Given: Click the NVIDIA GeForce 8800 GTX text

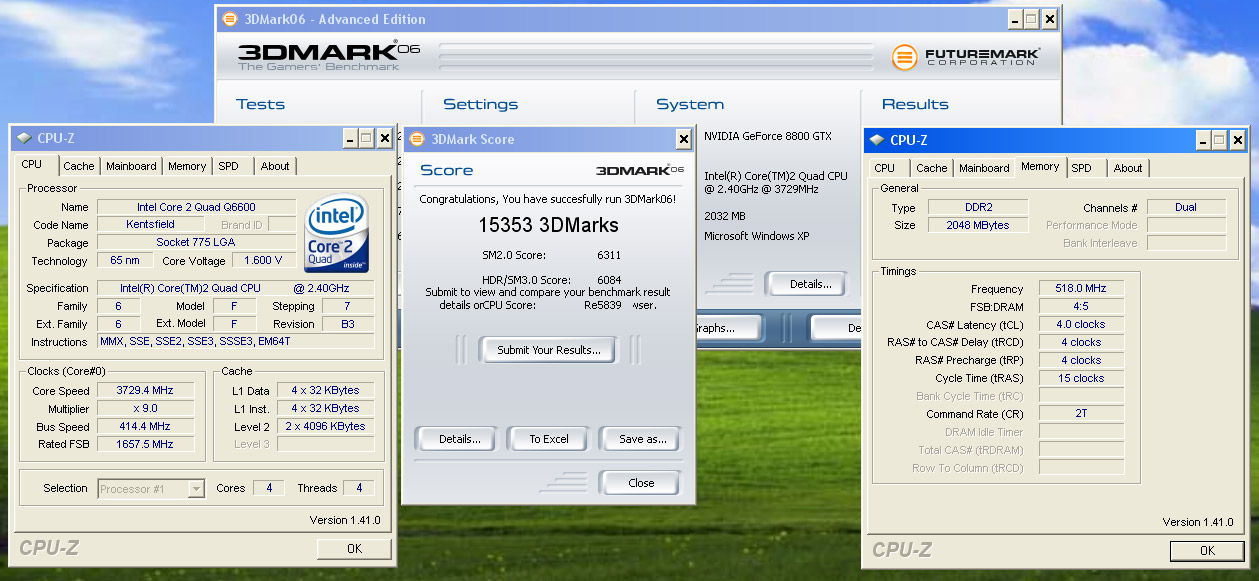Looking at the screenshot, I should click(770, 136).
